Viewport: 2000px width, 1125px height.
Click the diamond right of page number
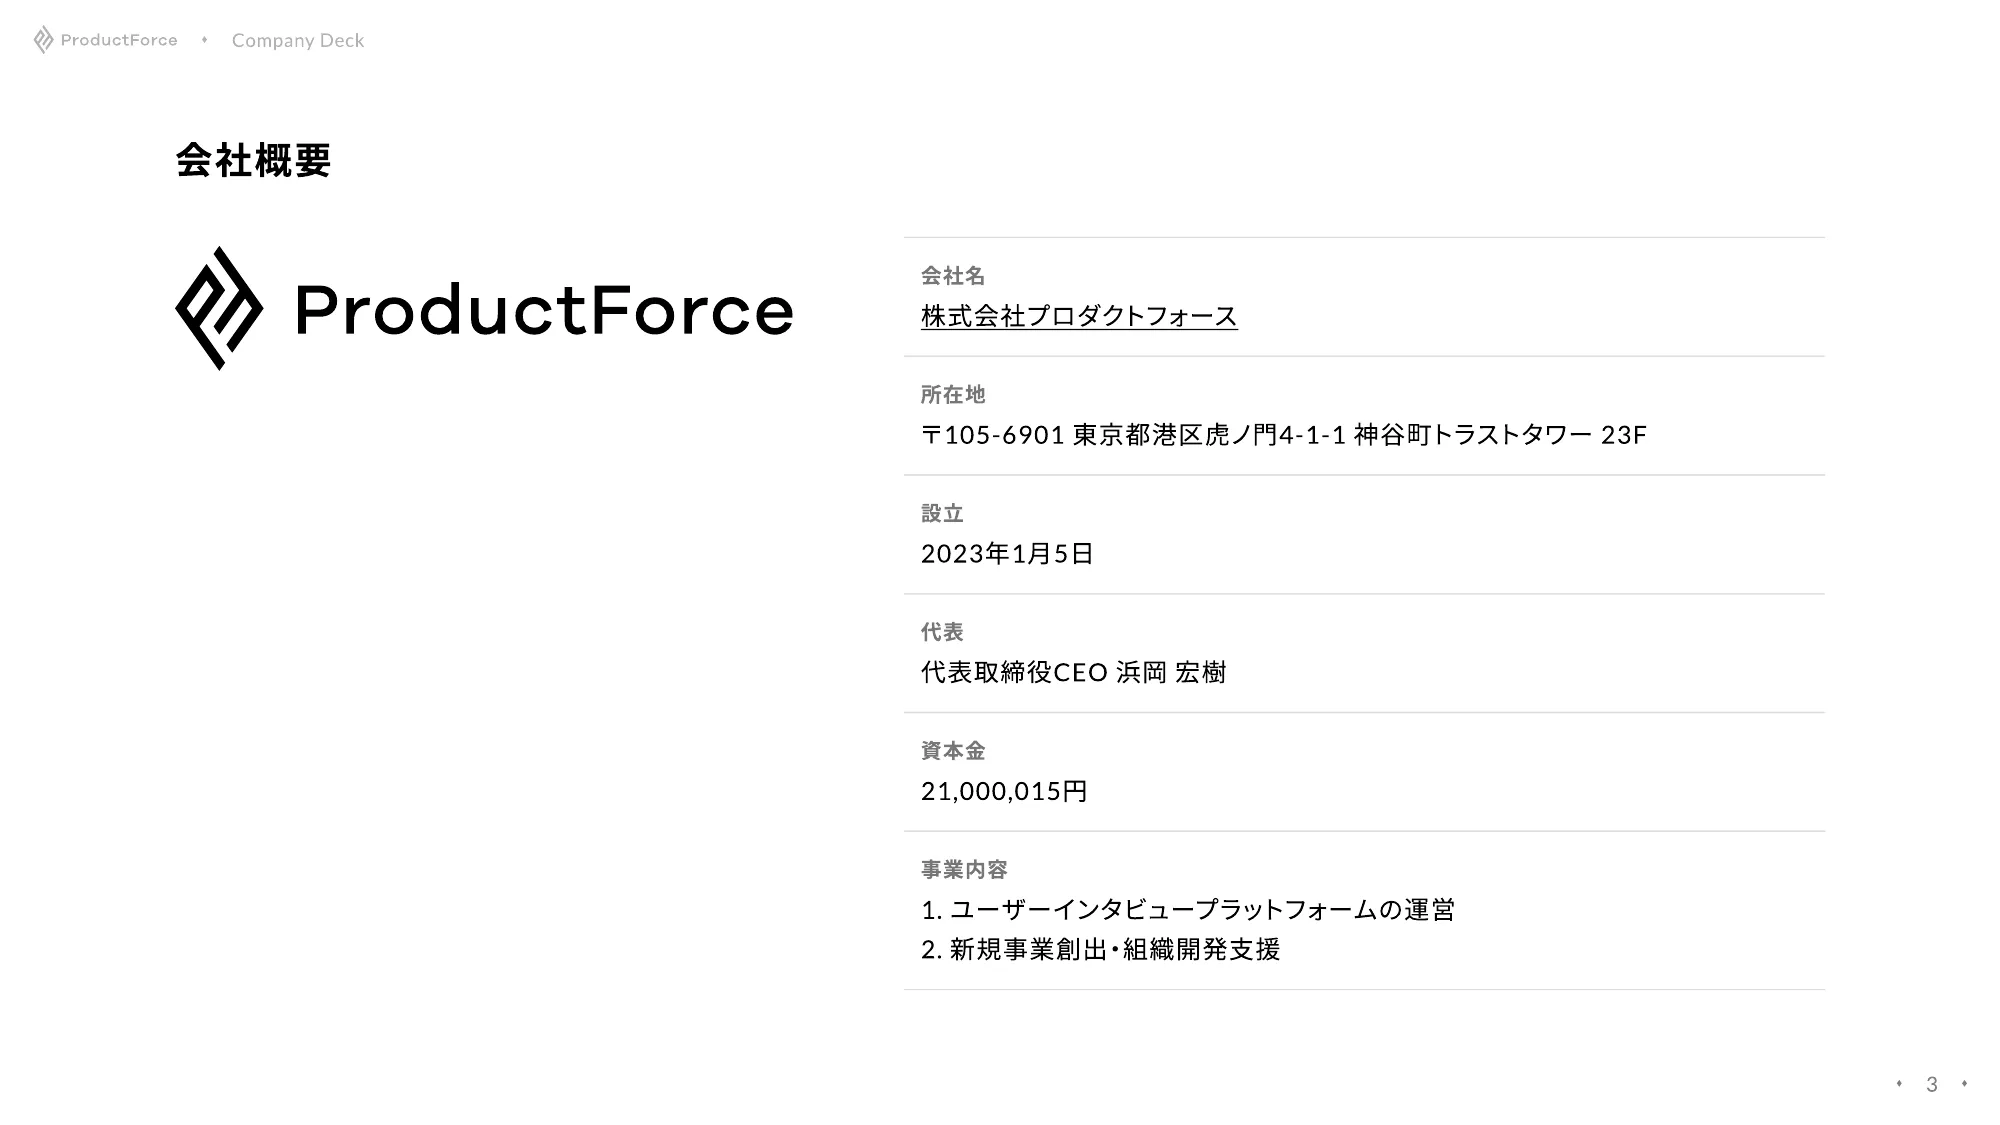(1964, 1084)
